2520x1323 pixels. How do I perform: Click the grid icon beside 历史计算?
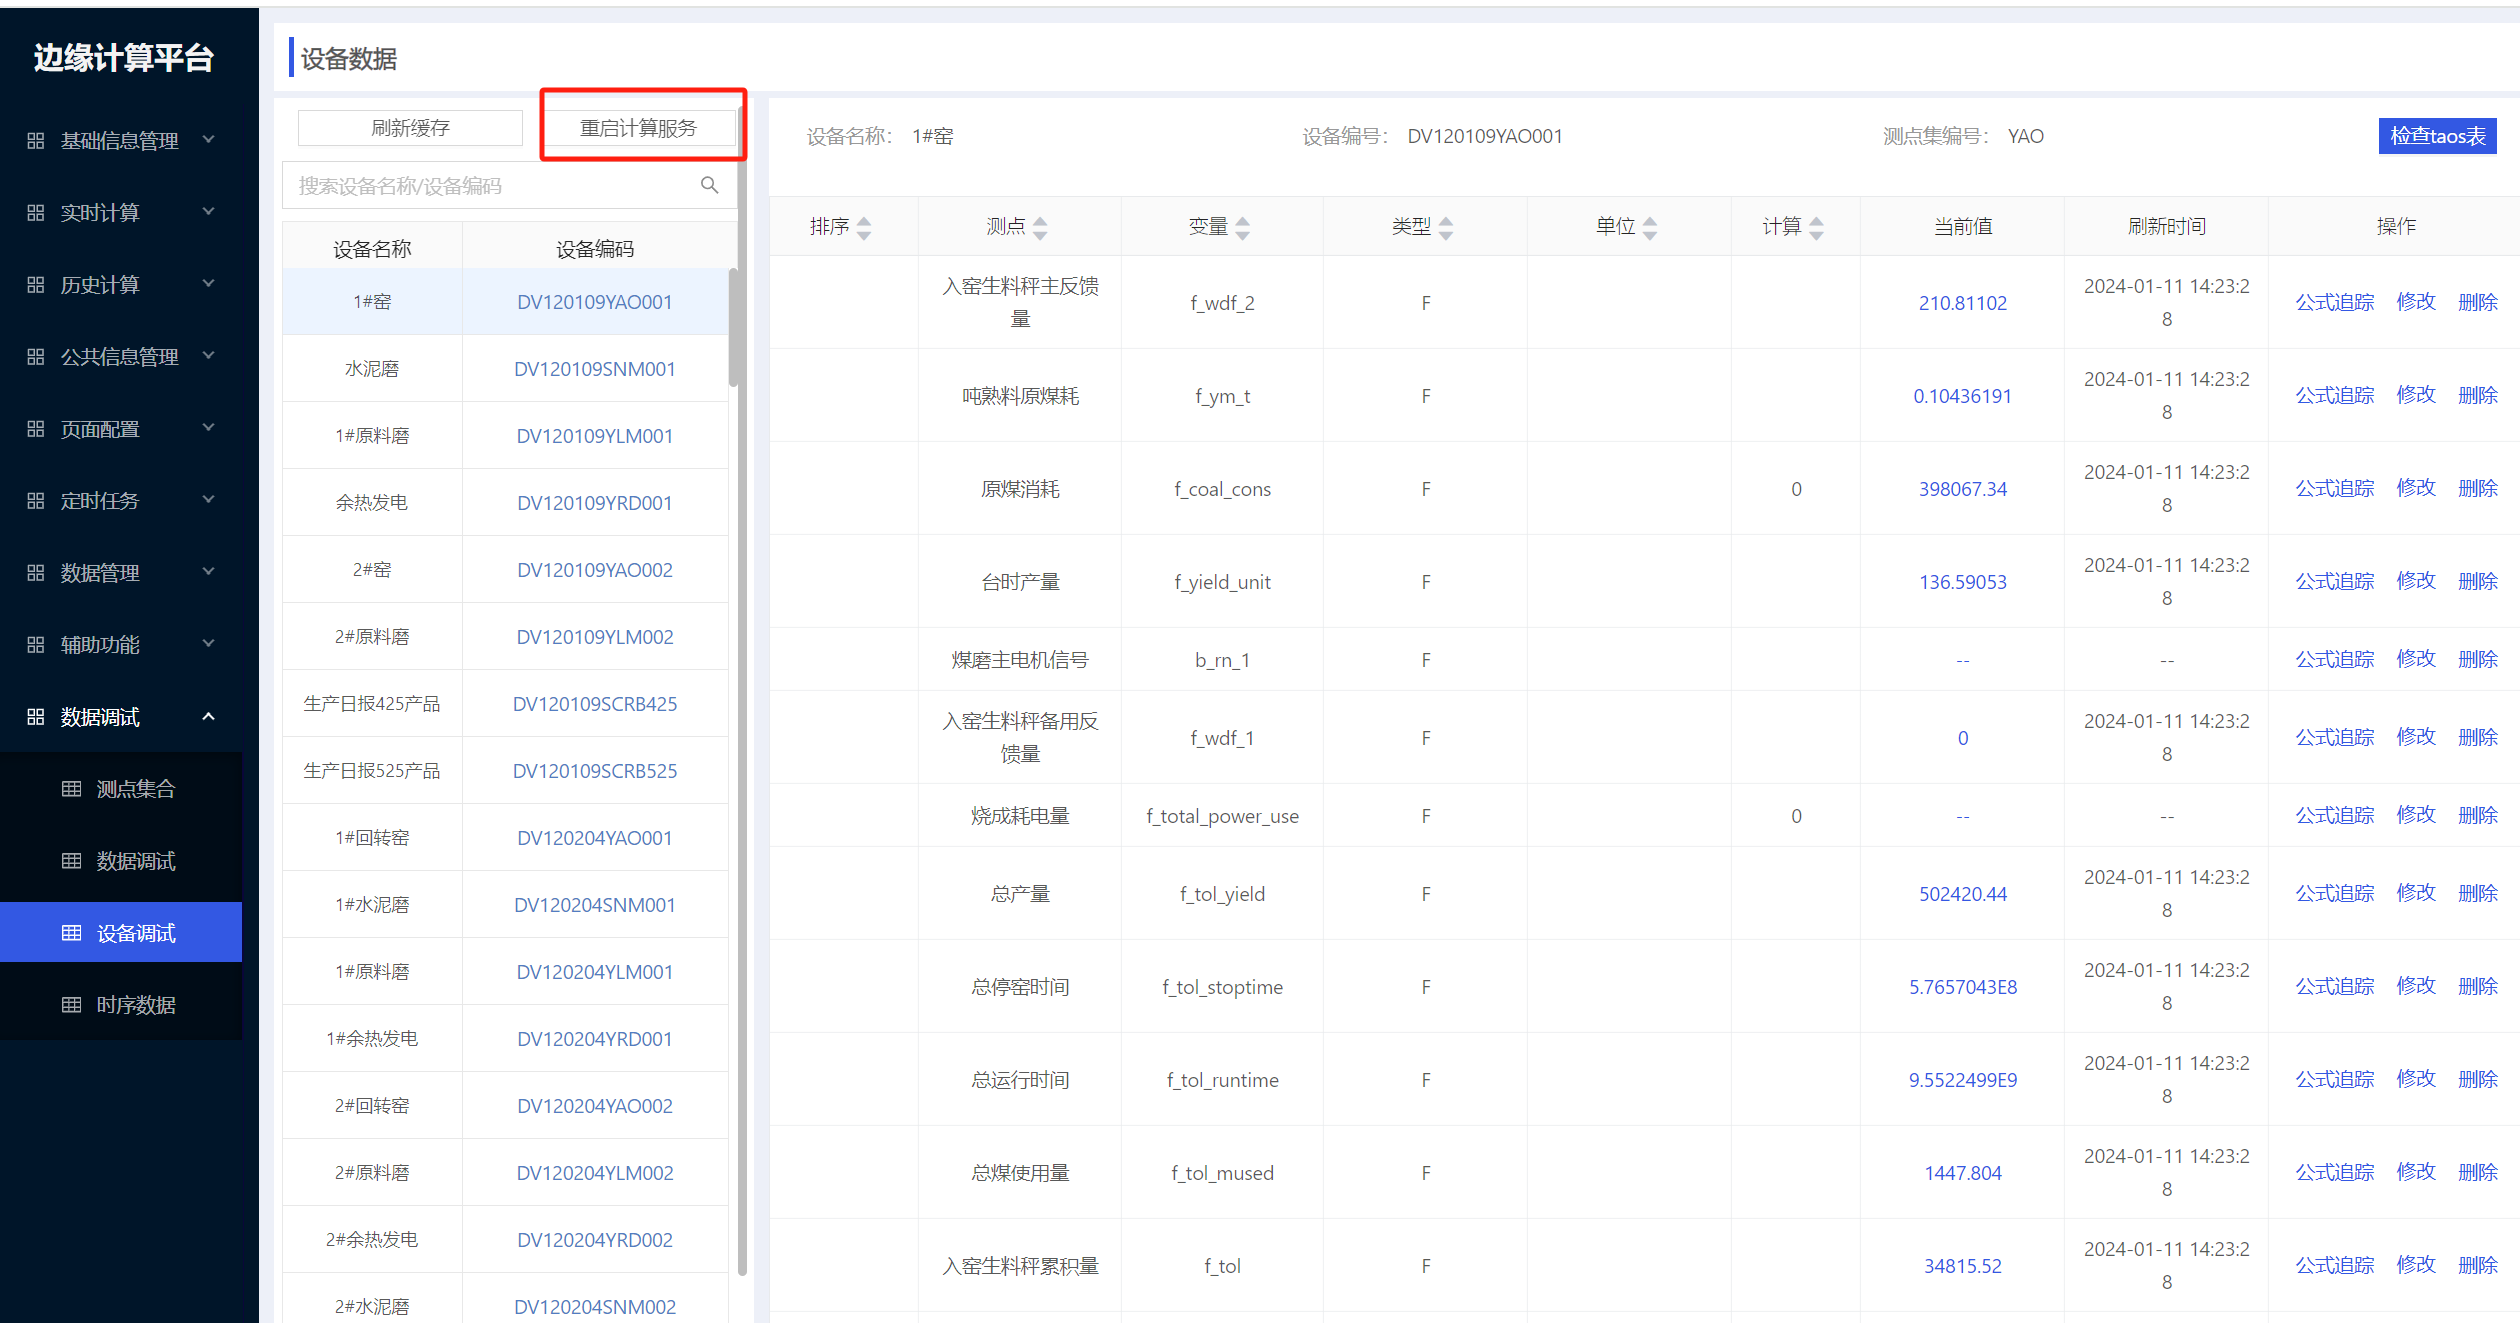click(x=36, y=284)
